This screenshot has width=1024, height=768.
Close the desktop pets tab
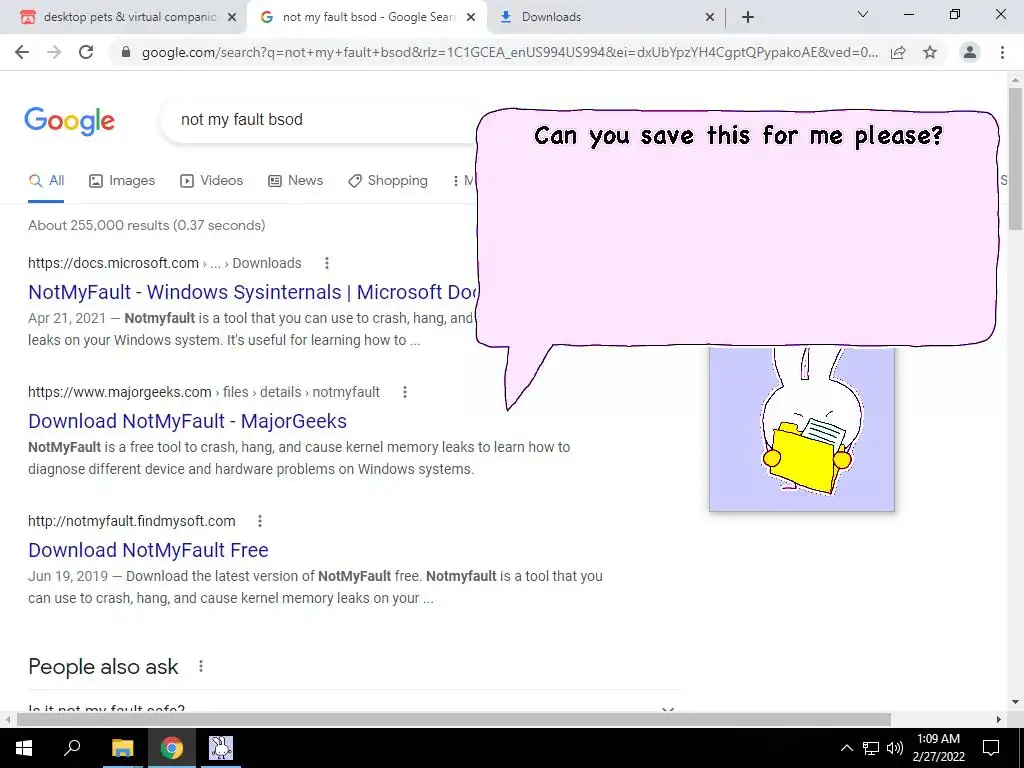[x=232, y=18]
